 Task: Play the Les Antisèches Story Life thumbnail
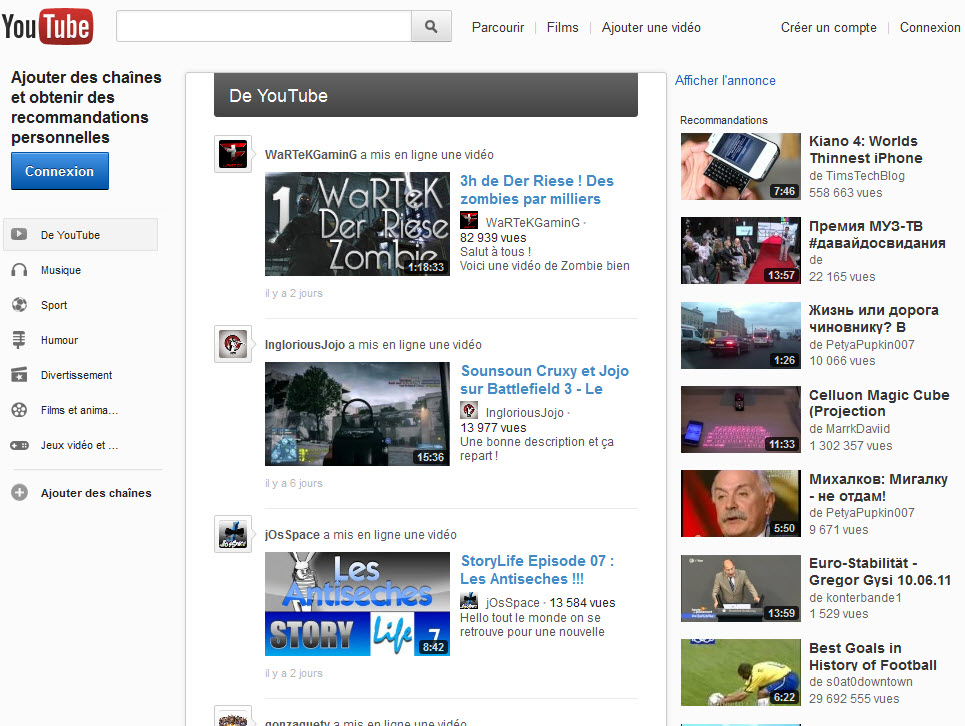click(357, 604)
